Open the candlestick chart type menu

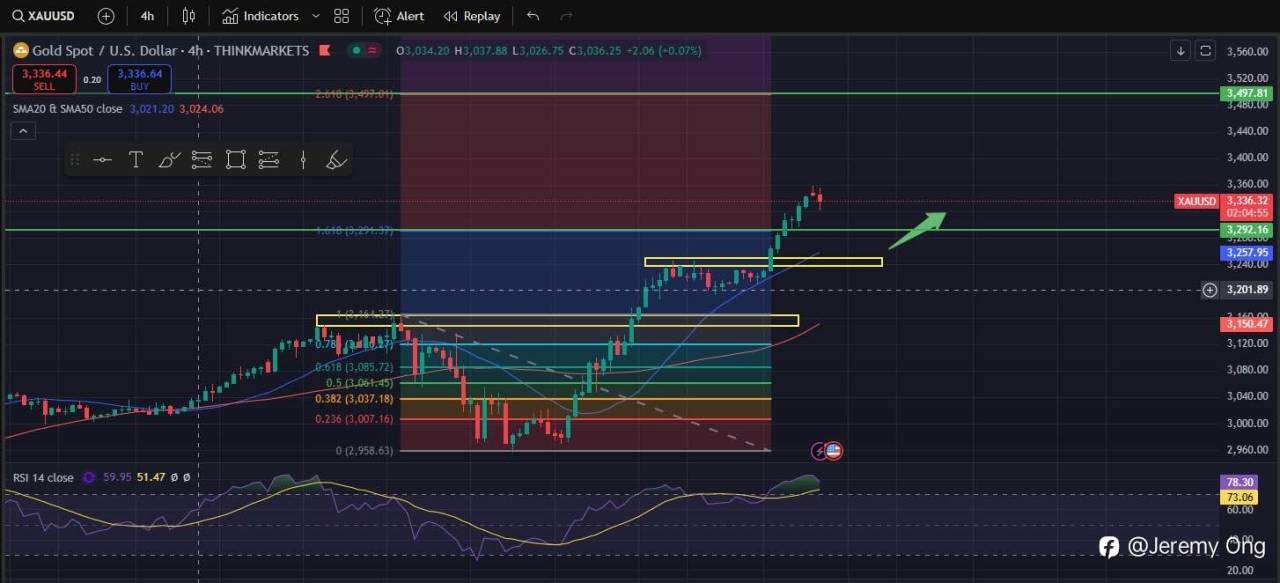point(189,16)
